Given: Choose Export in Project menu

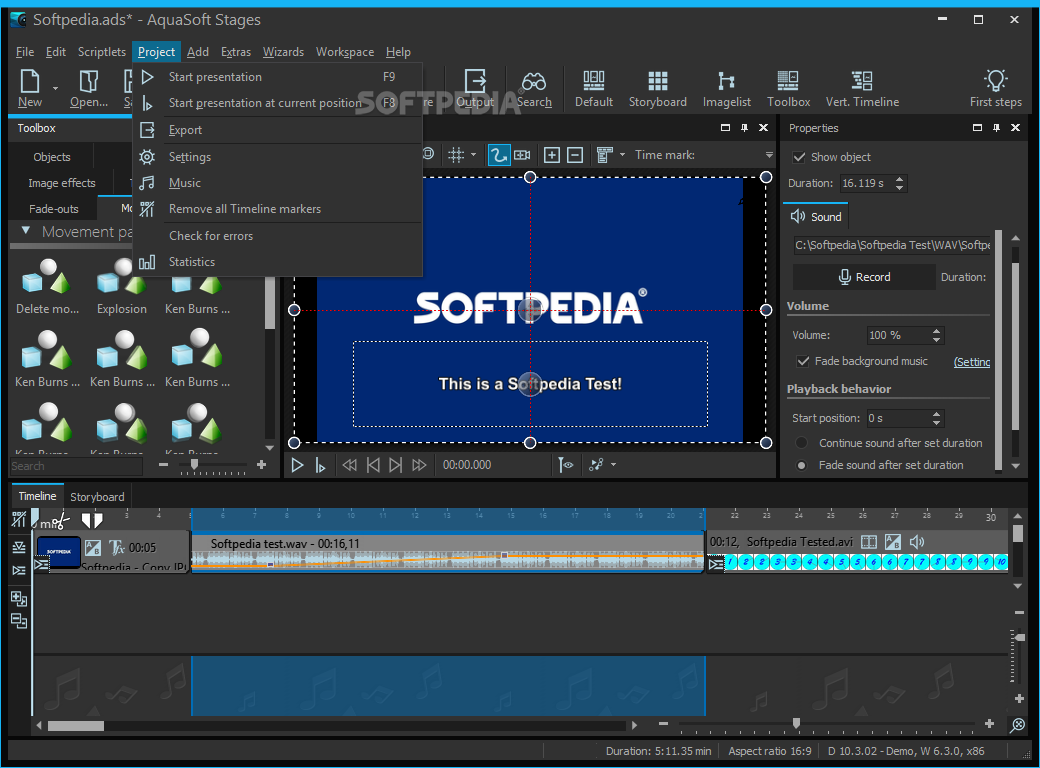Looking at the screenshot, I should tap(278, 130).
